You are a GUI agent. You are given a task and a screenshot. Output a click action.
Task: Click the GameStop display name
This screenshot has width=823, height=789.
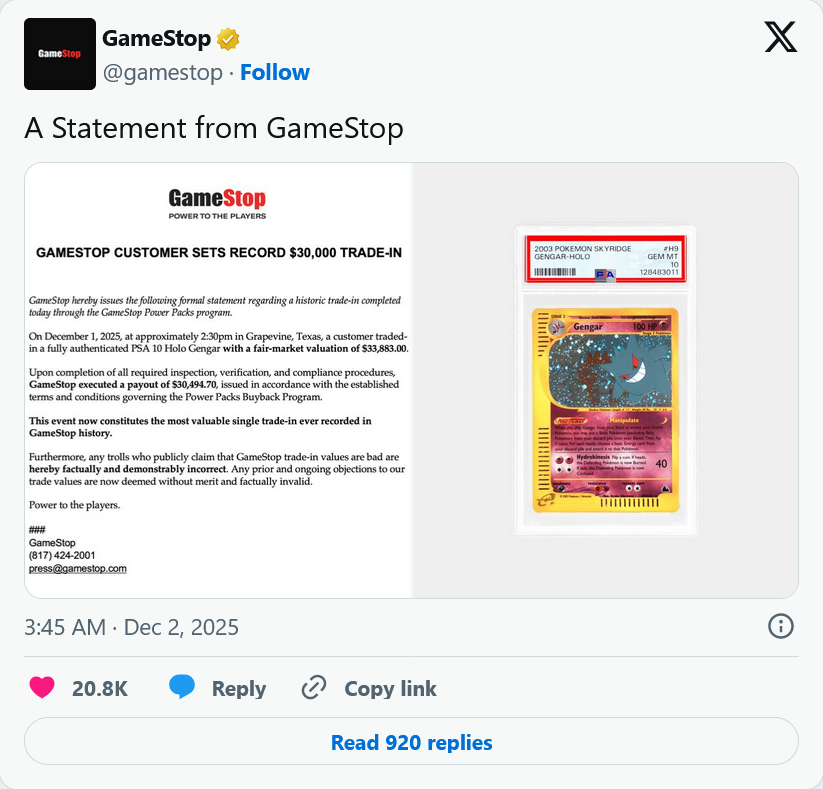(x=156, y=39)
